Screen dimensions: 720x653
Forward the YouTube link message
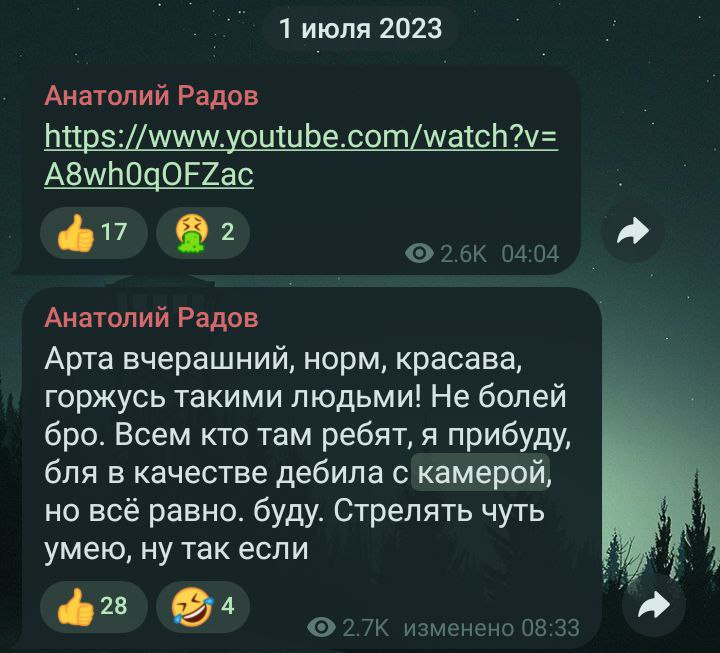633,231
